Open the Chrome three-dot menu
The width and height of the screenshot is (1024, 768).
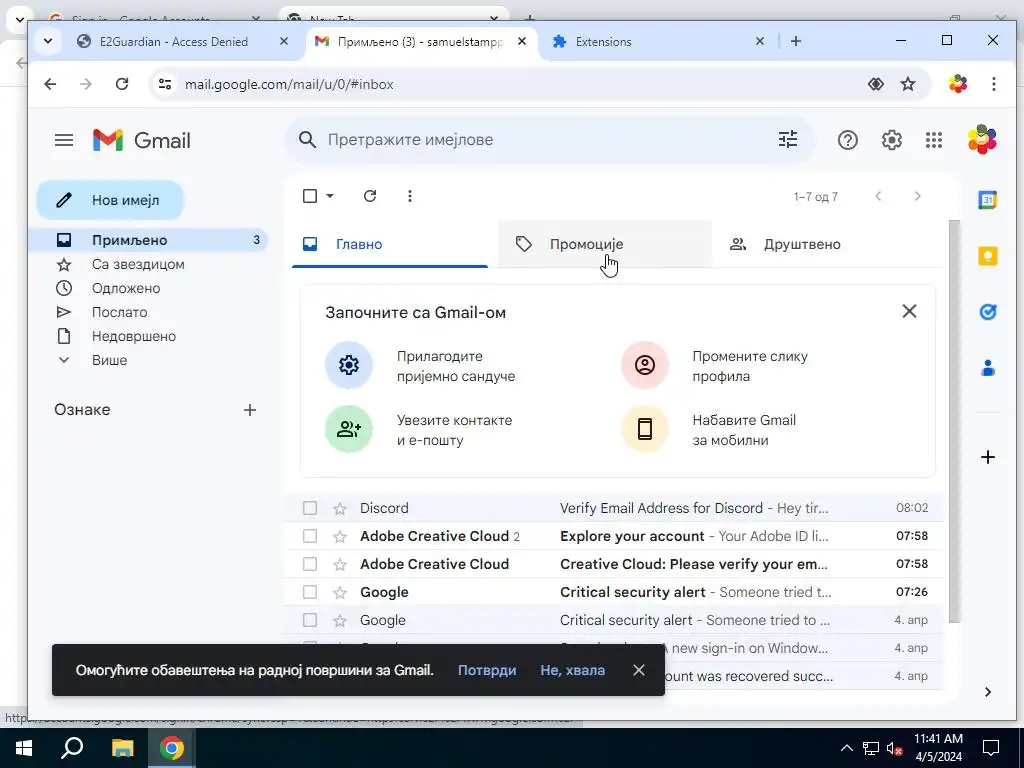(x=993, y=84)
